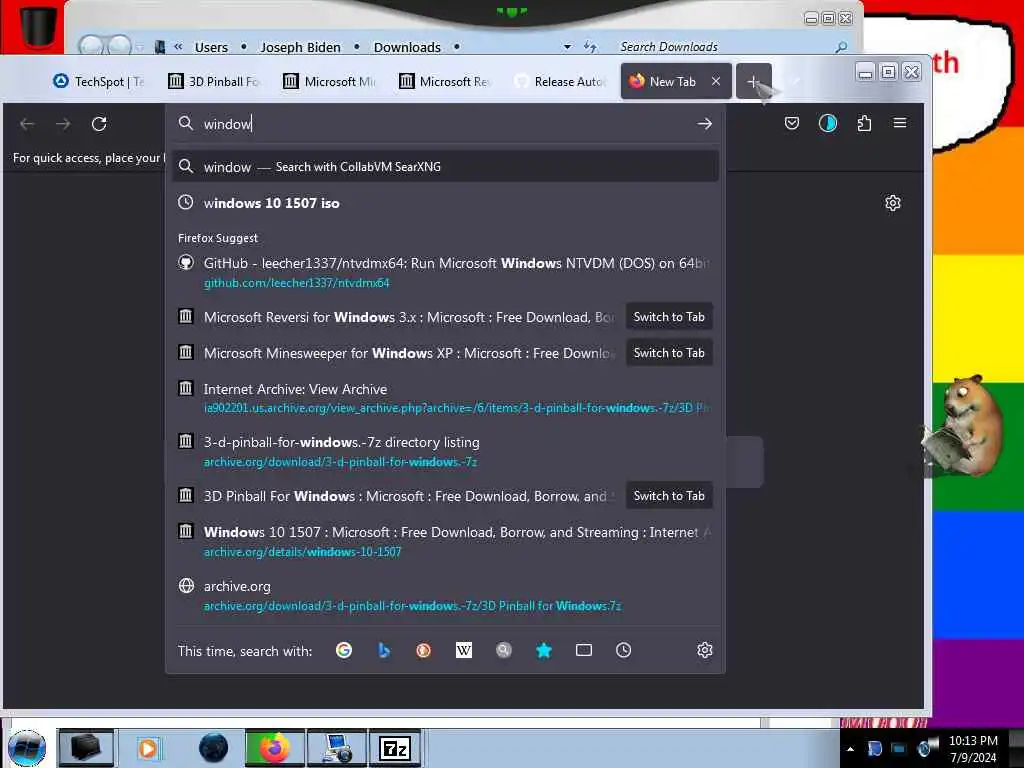The width and height of the screenshot is (1024, 768).
Task: Click Switch to Tab for 3D Pinball
Action: (669, 496)
